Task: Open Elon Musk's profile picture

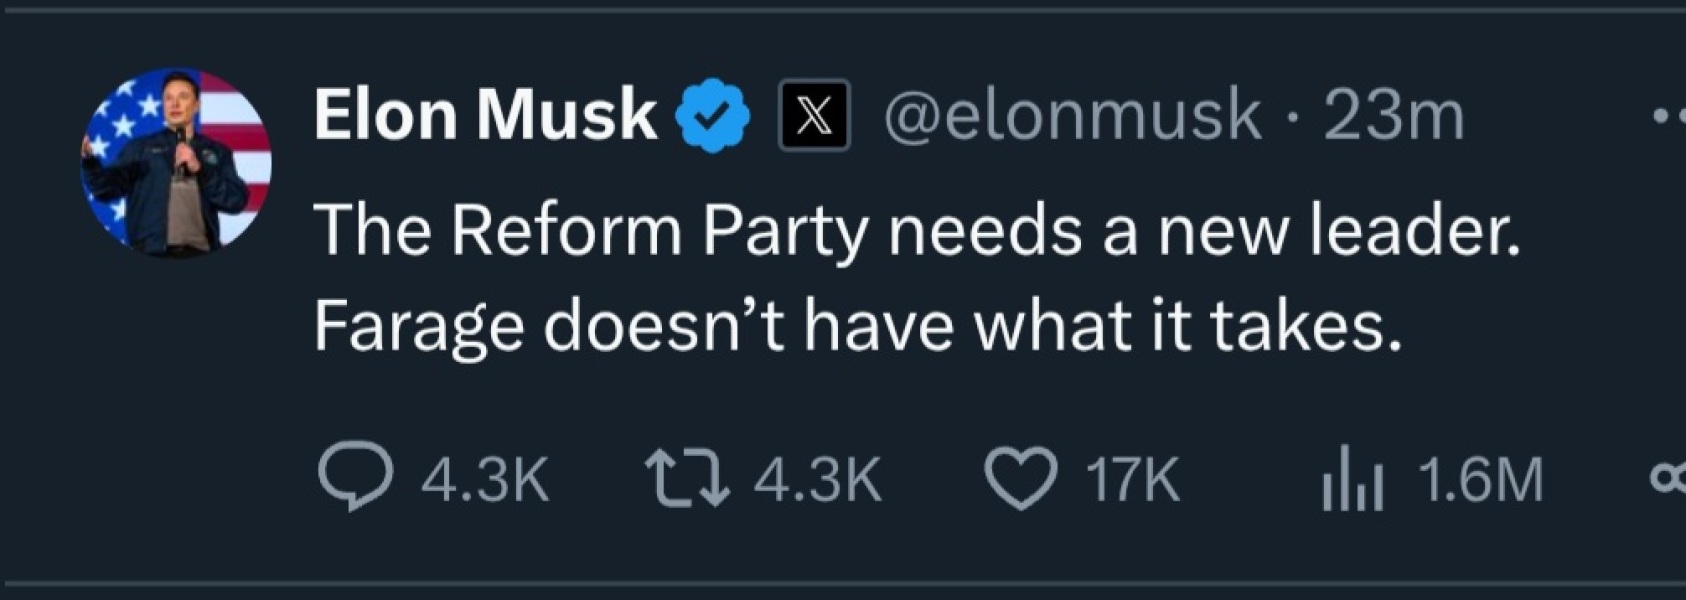Action: (x=176, y=162)
